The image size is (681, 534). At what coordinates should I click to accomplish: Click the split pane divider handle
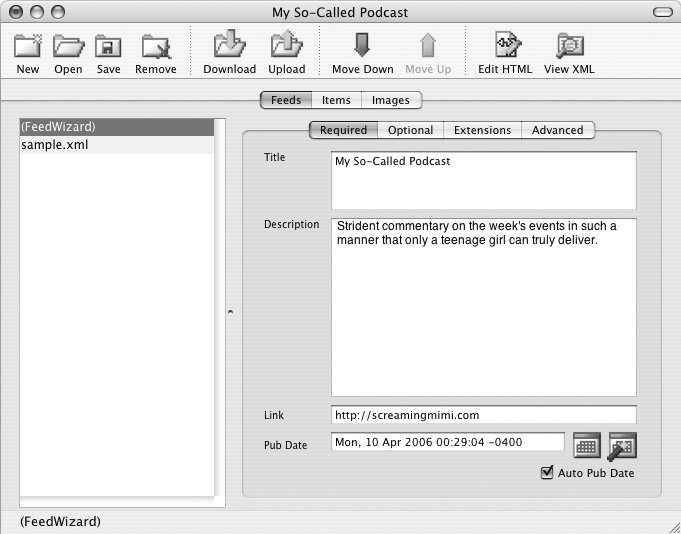pyautogui.click(x=229, y=312)
